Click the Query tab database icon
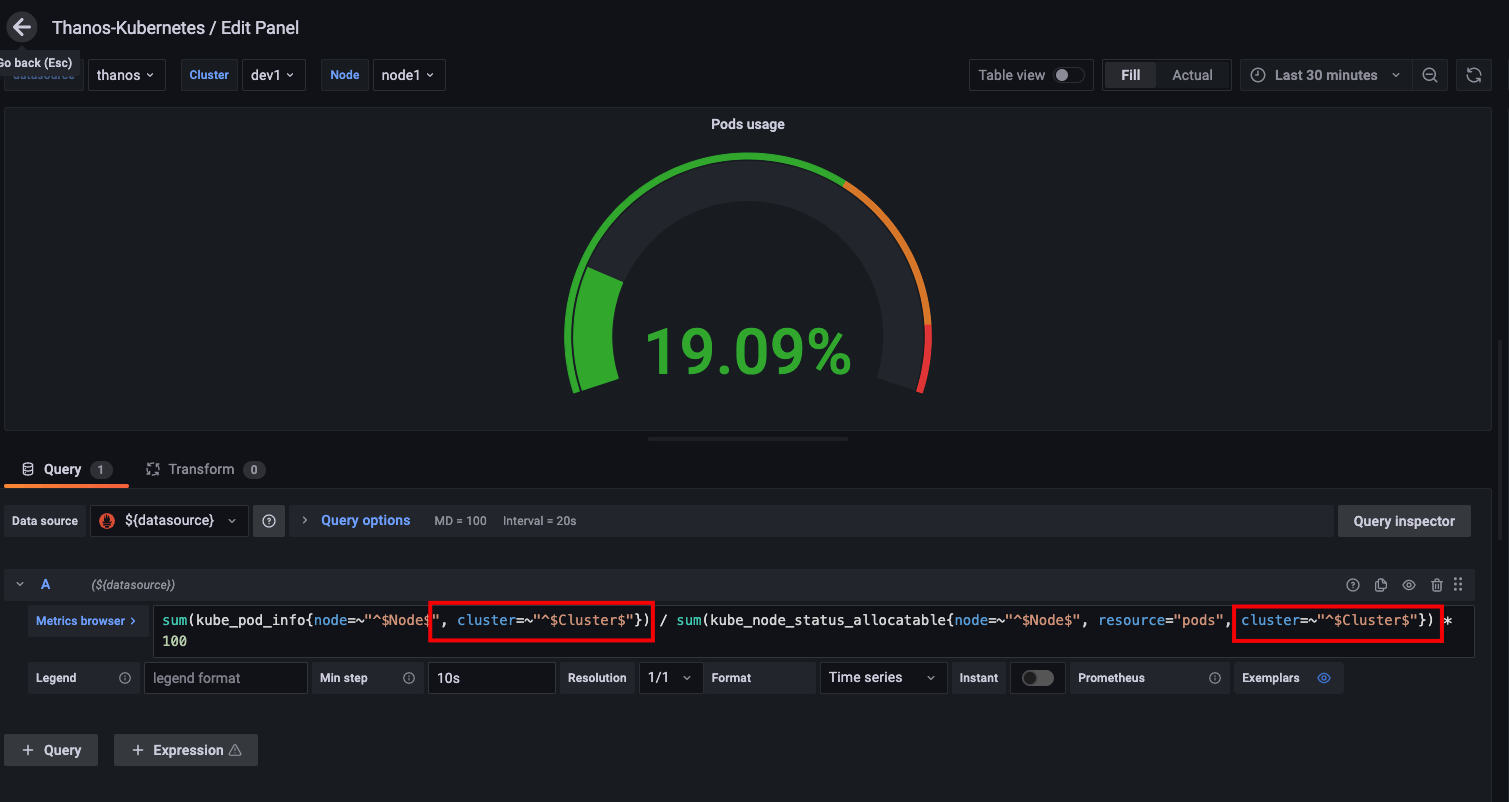Screen dimensions: 1509x802 click(x=28, y=469)
